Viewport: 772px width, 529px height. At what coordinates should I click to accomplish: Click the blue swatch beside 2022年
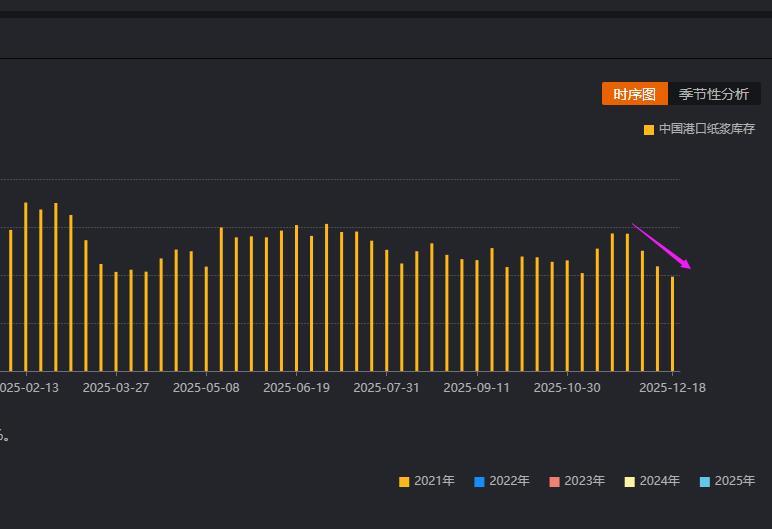click(x=479, y=482)
